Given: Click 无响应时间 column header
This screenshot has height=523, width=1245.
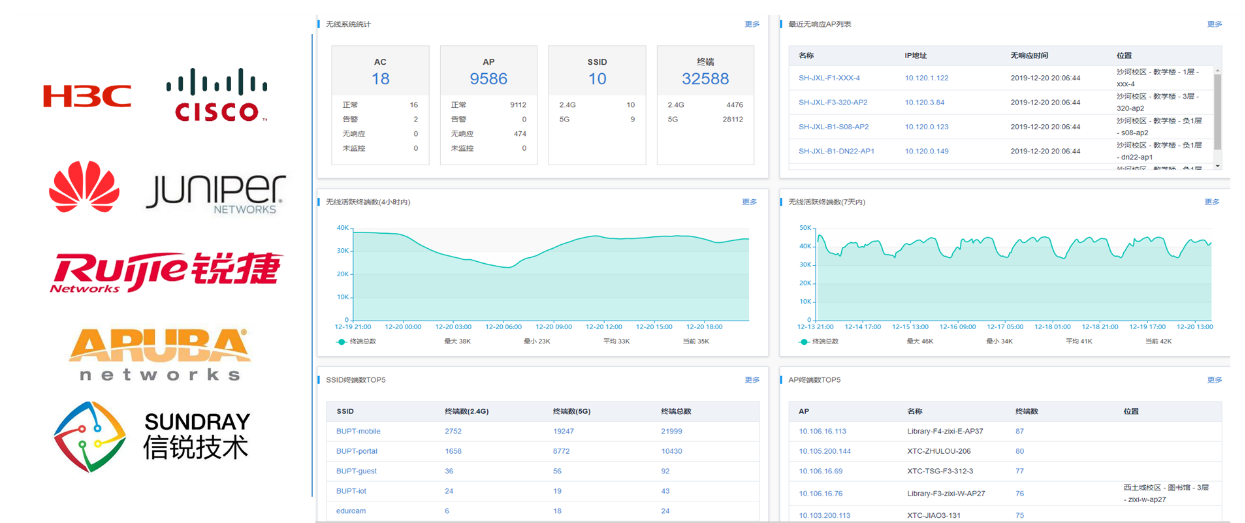Looking at the screenshot, I should point(1029,55).
